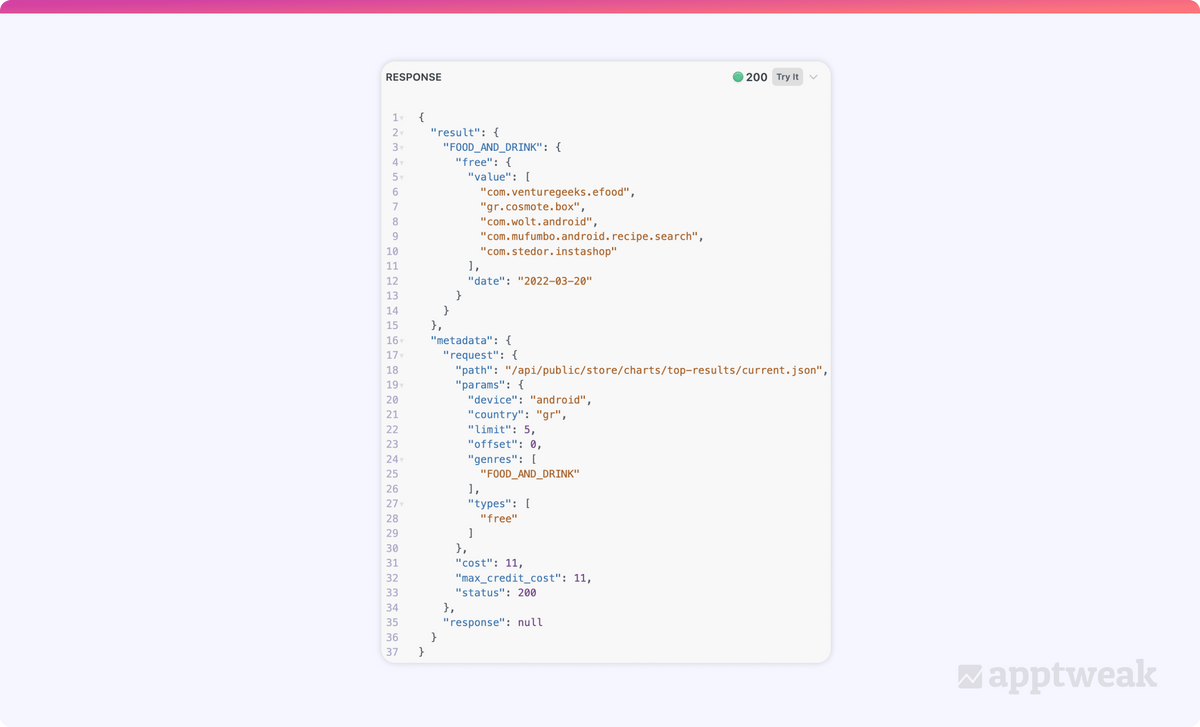Image resolution: width=1200 pixels, height=727 pixels.
Task: Click "FOOD_AND_DRINK" value on line 25
Action: point(530,474)
